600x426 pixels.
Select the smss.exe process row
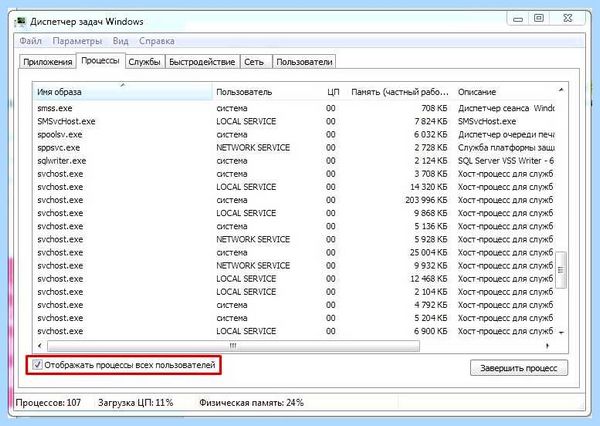click(x=295, y=108)
